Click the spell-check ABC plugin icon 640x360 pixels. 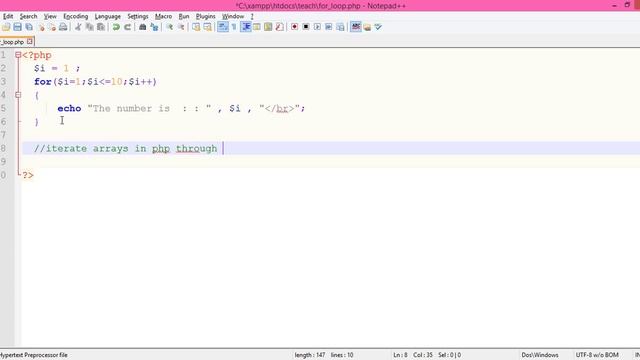[356, 27]
